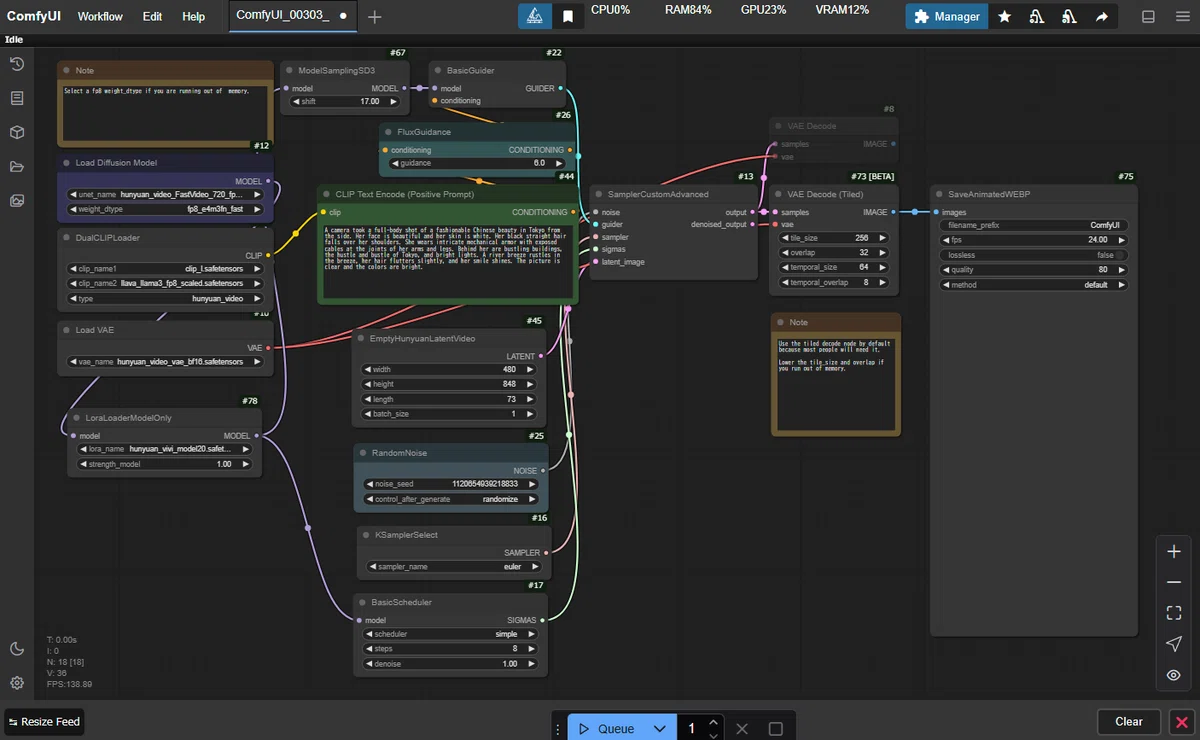Toggle link visibility with the eye icon
The image size is (1200, 740).
tap(1174, 675)
